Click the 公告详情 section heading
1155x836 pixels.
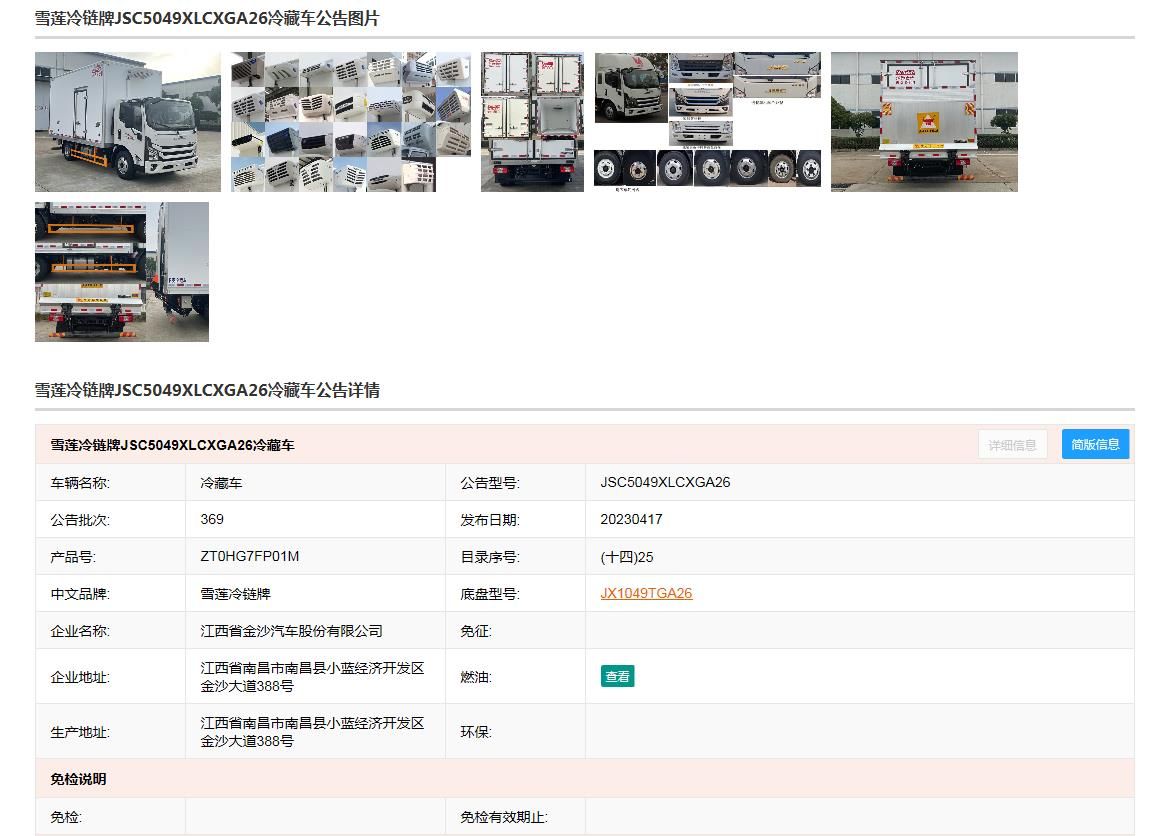pyautogui.click(x=207, y=390)
